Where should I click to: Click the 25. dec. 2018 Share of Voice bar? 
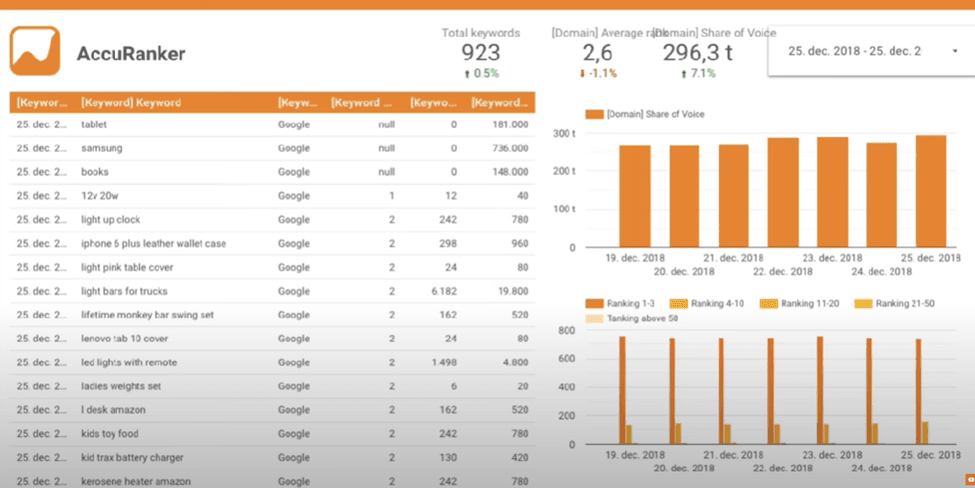coord(931,191)
